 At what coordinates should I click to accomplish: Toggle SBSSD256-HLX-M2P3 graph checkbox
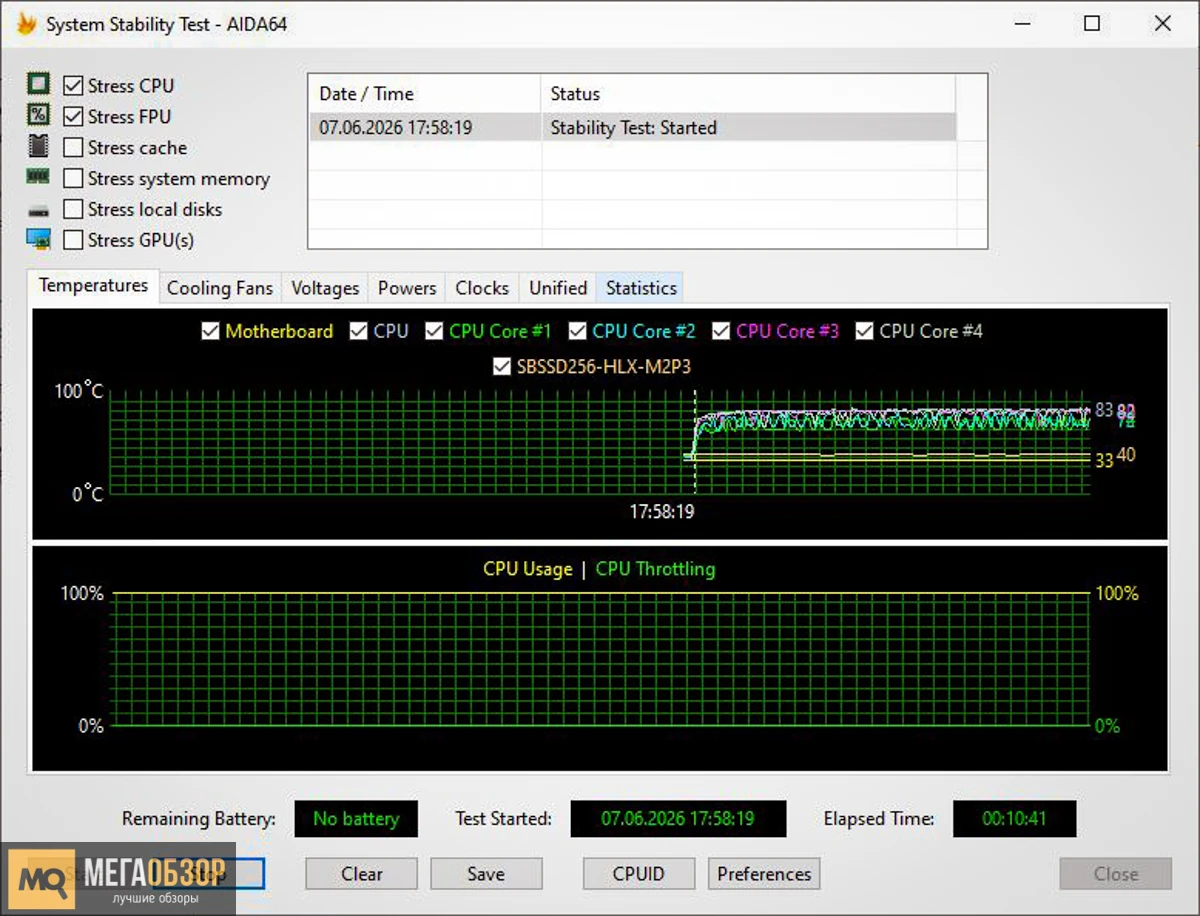click(502, 367)
